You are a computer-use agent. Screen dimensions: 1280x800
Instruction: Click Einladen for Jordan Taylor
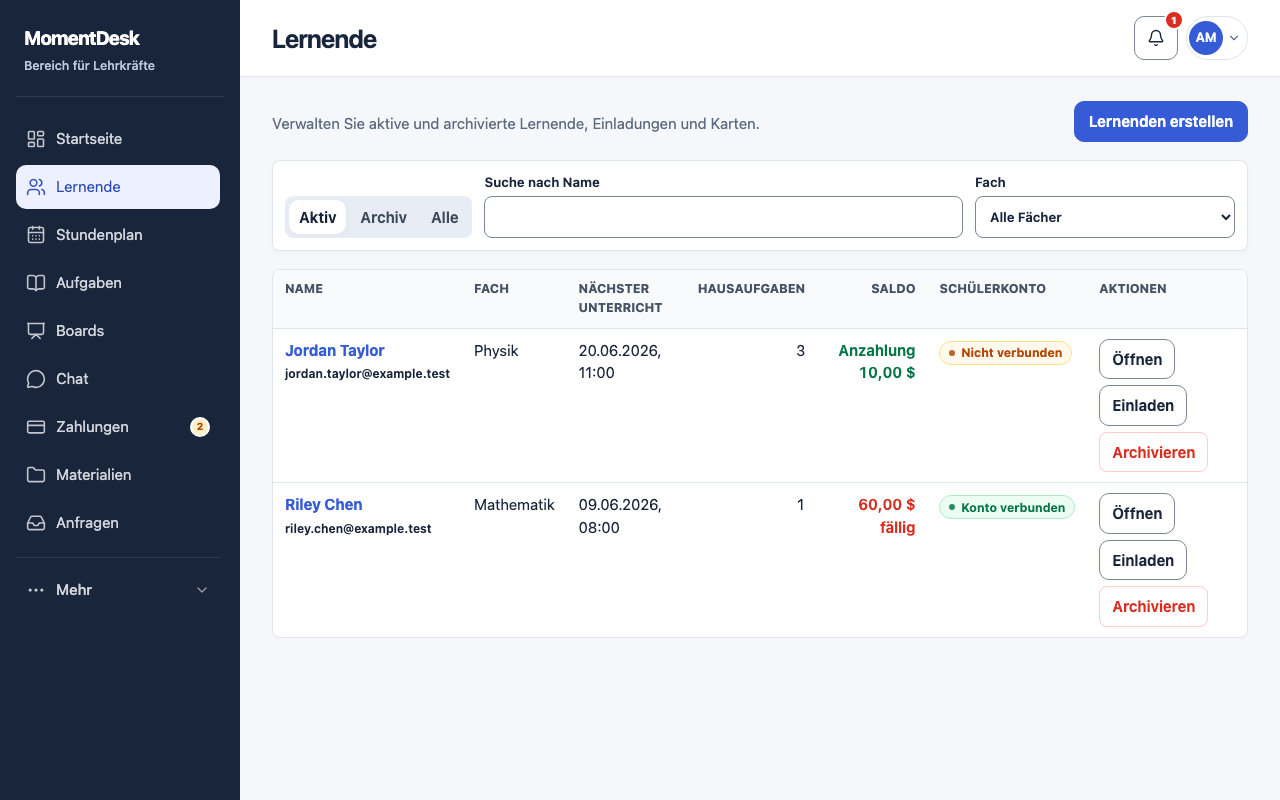(1143, 406)
